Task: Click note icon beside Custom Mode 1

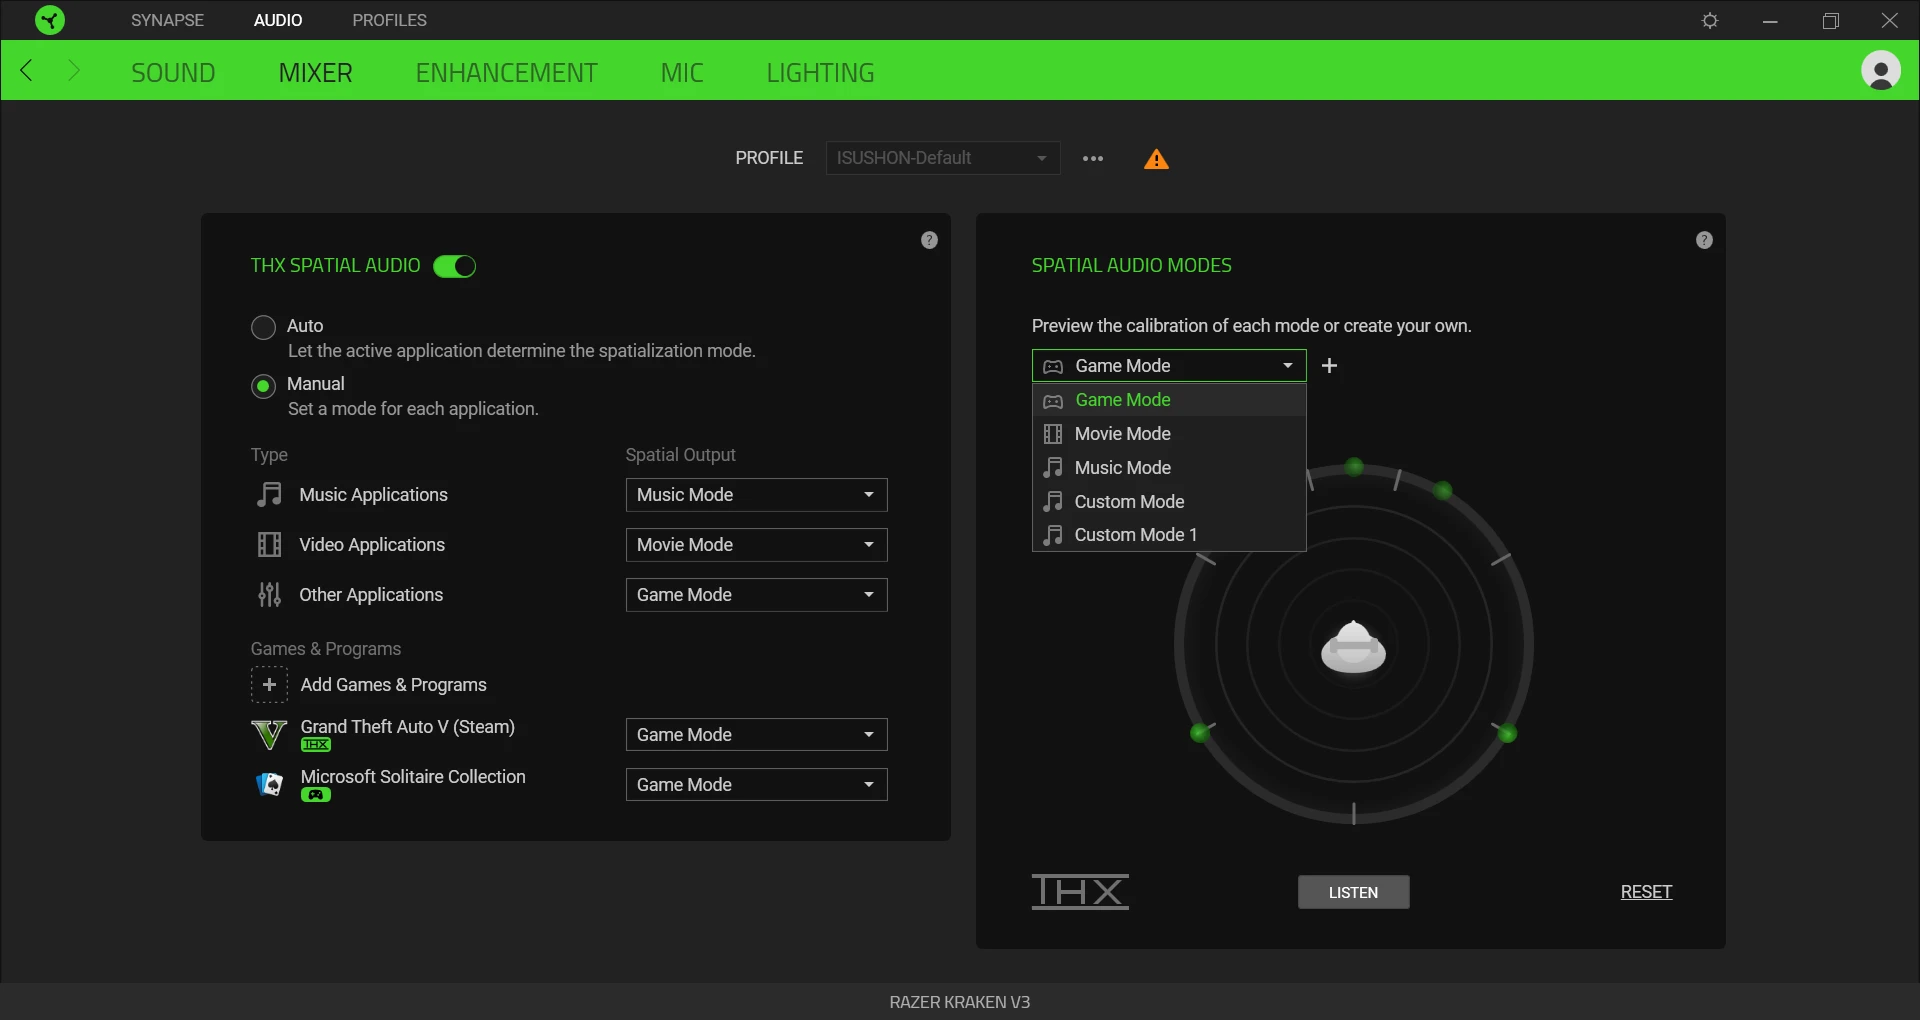Action: coord(1053,535)
